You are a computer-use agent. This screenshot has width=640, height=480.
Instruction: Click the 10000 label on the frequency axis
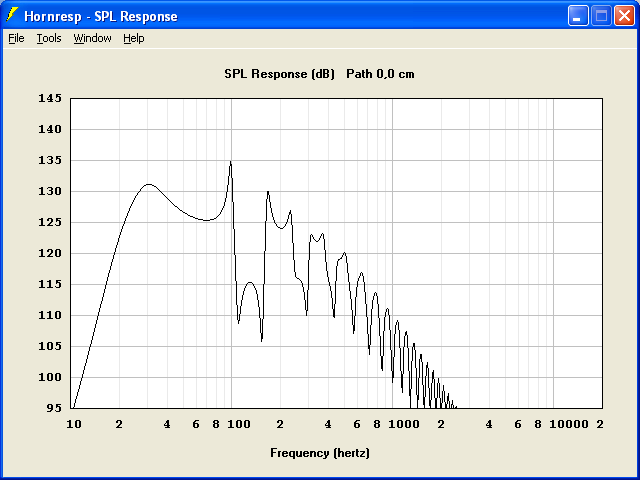click(569, 424)
